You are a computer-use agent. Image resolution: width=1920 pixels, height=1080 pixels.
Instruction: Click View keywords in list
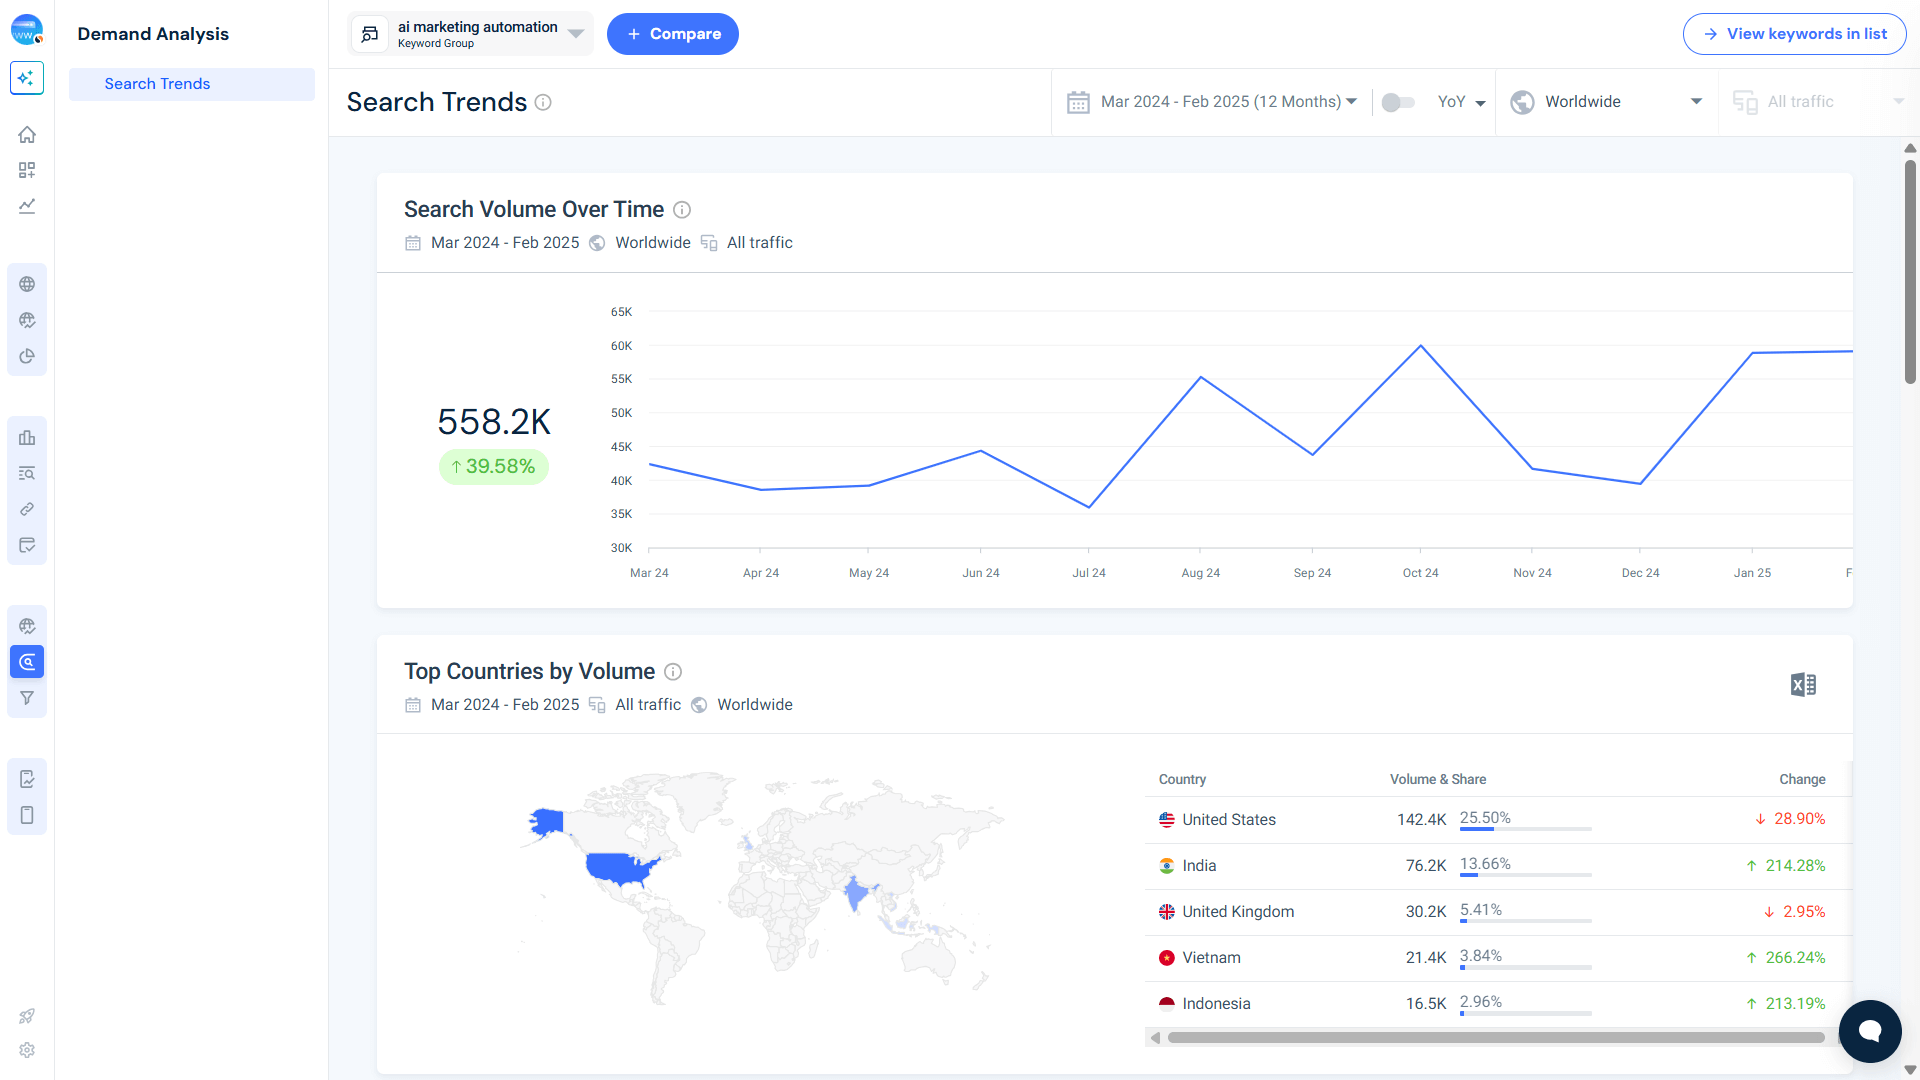point(1794,33)
